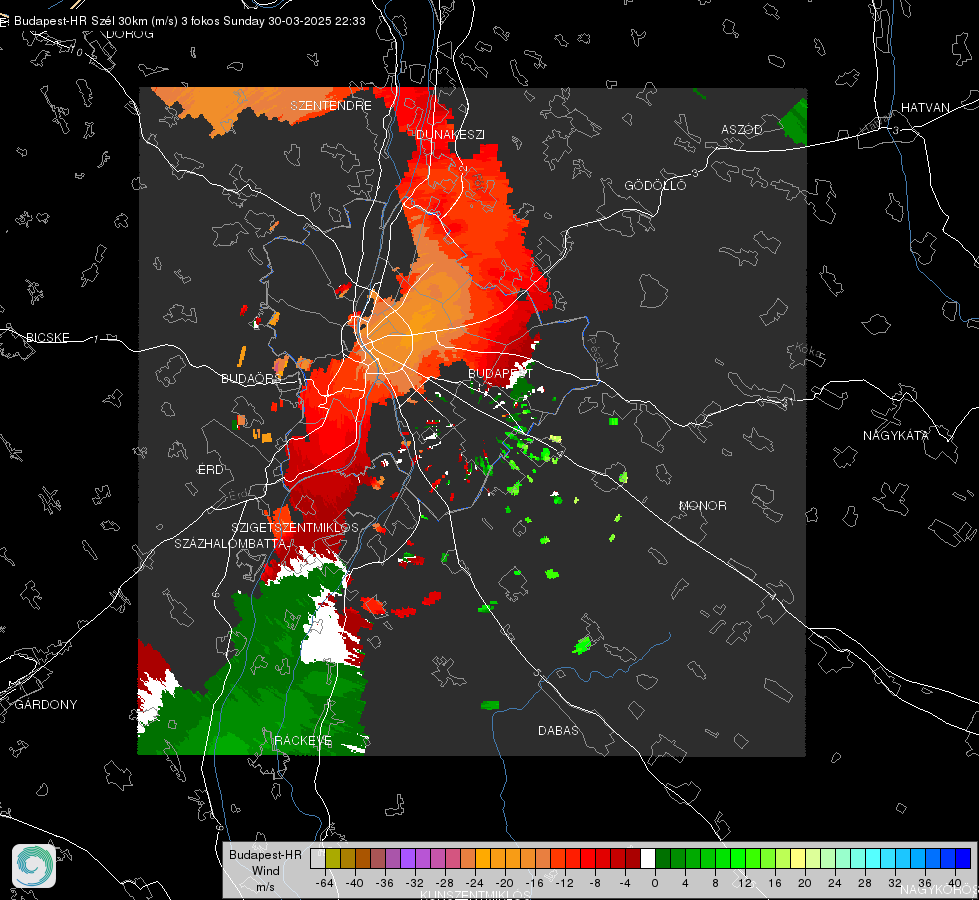Select the light gray first swatch in the legend

click(x=318, y=858)
